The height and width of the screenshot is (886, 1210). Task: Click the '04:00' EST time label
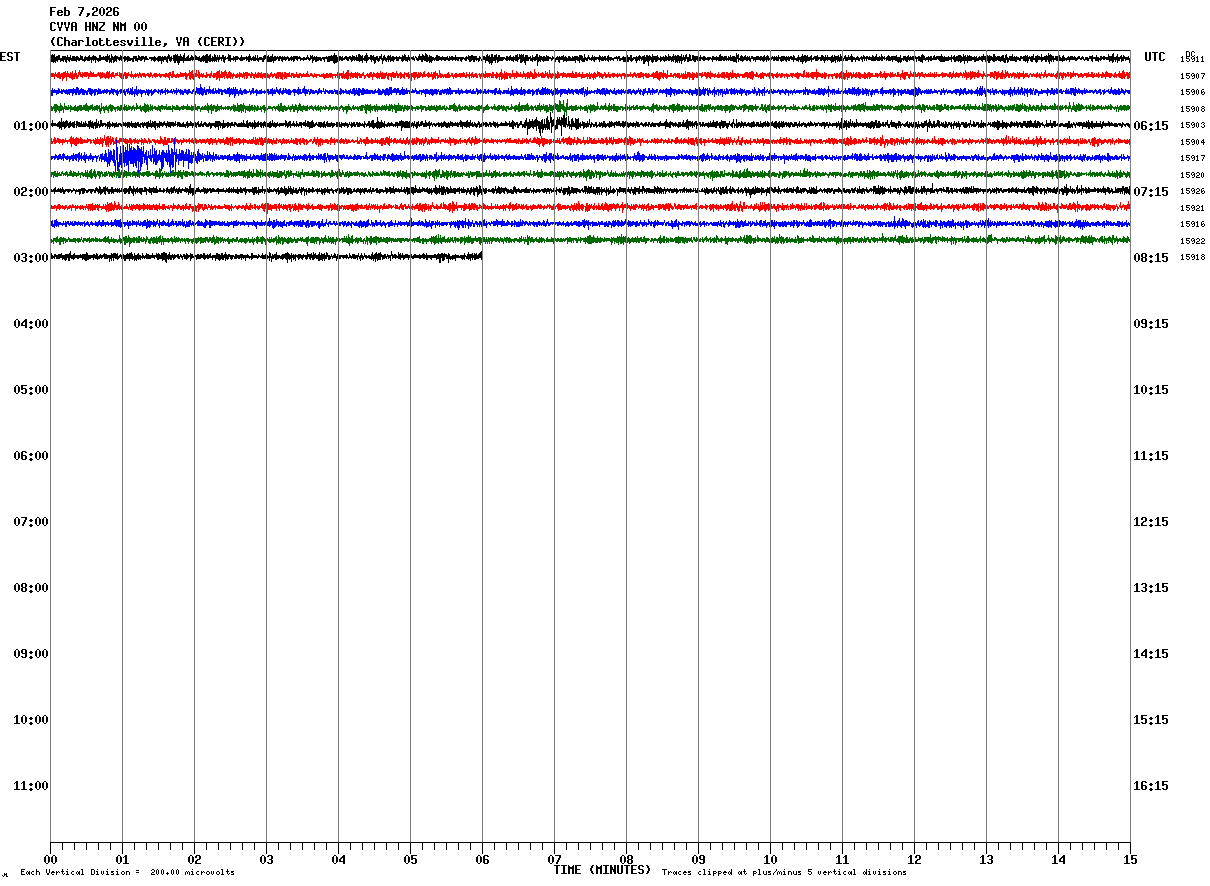31,324
